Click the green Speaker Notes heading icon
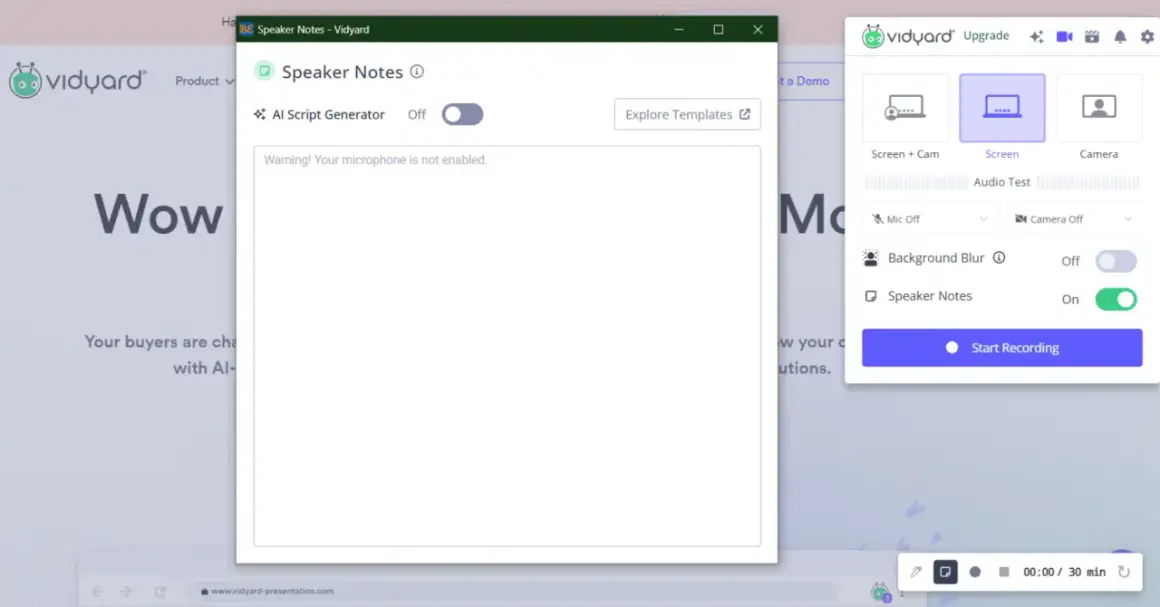The height and width of the screenshot is (607, 1160). [x=264, y=71]
